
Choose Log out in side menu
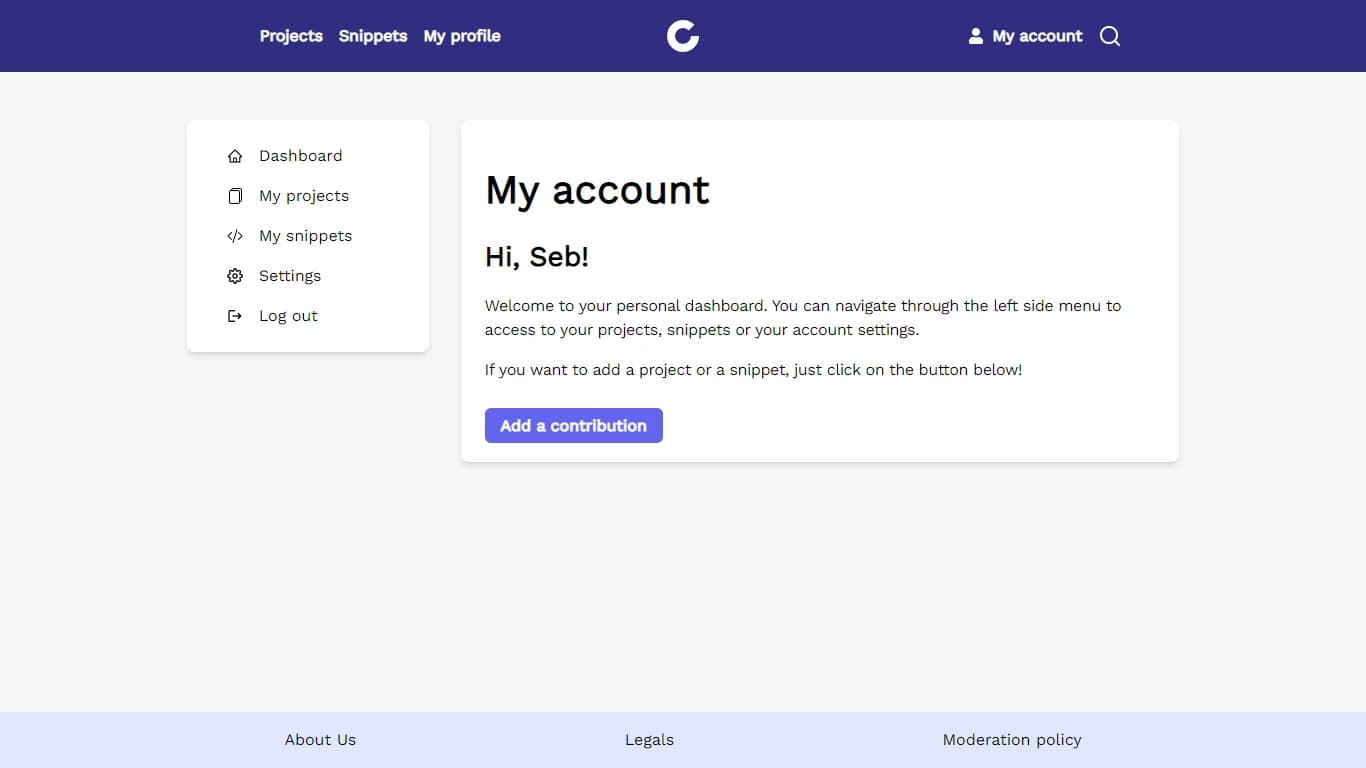tap(288, 316)
